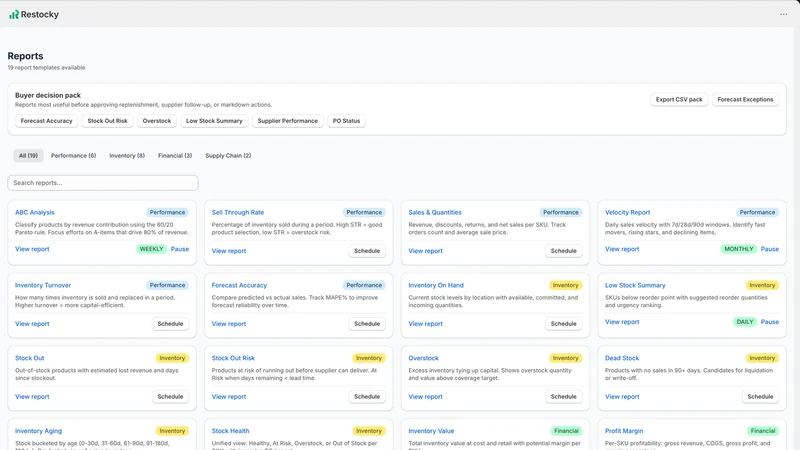View report for Dead Stock
This screenshot has width=800, height=450.
coord(622,397)
